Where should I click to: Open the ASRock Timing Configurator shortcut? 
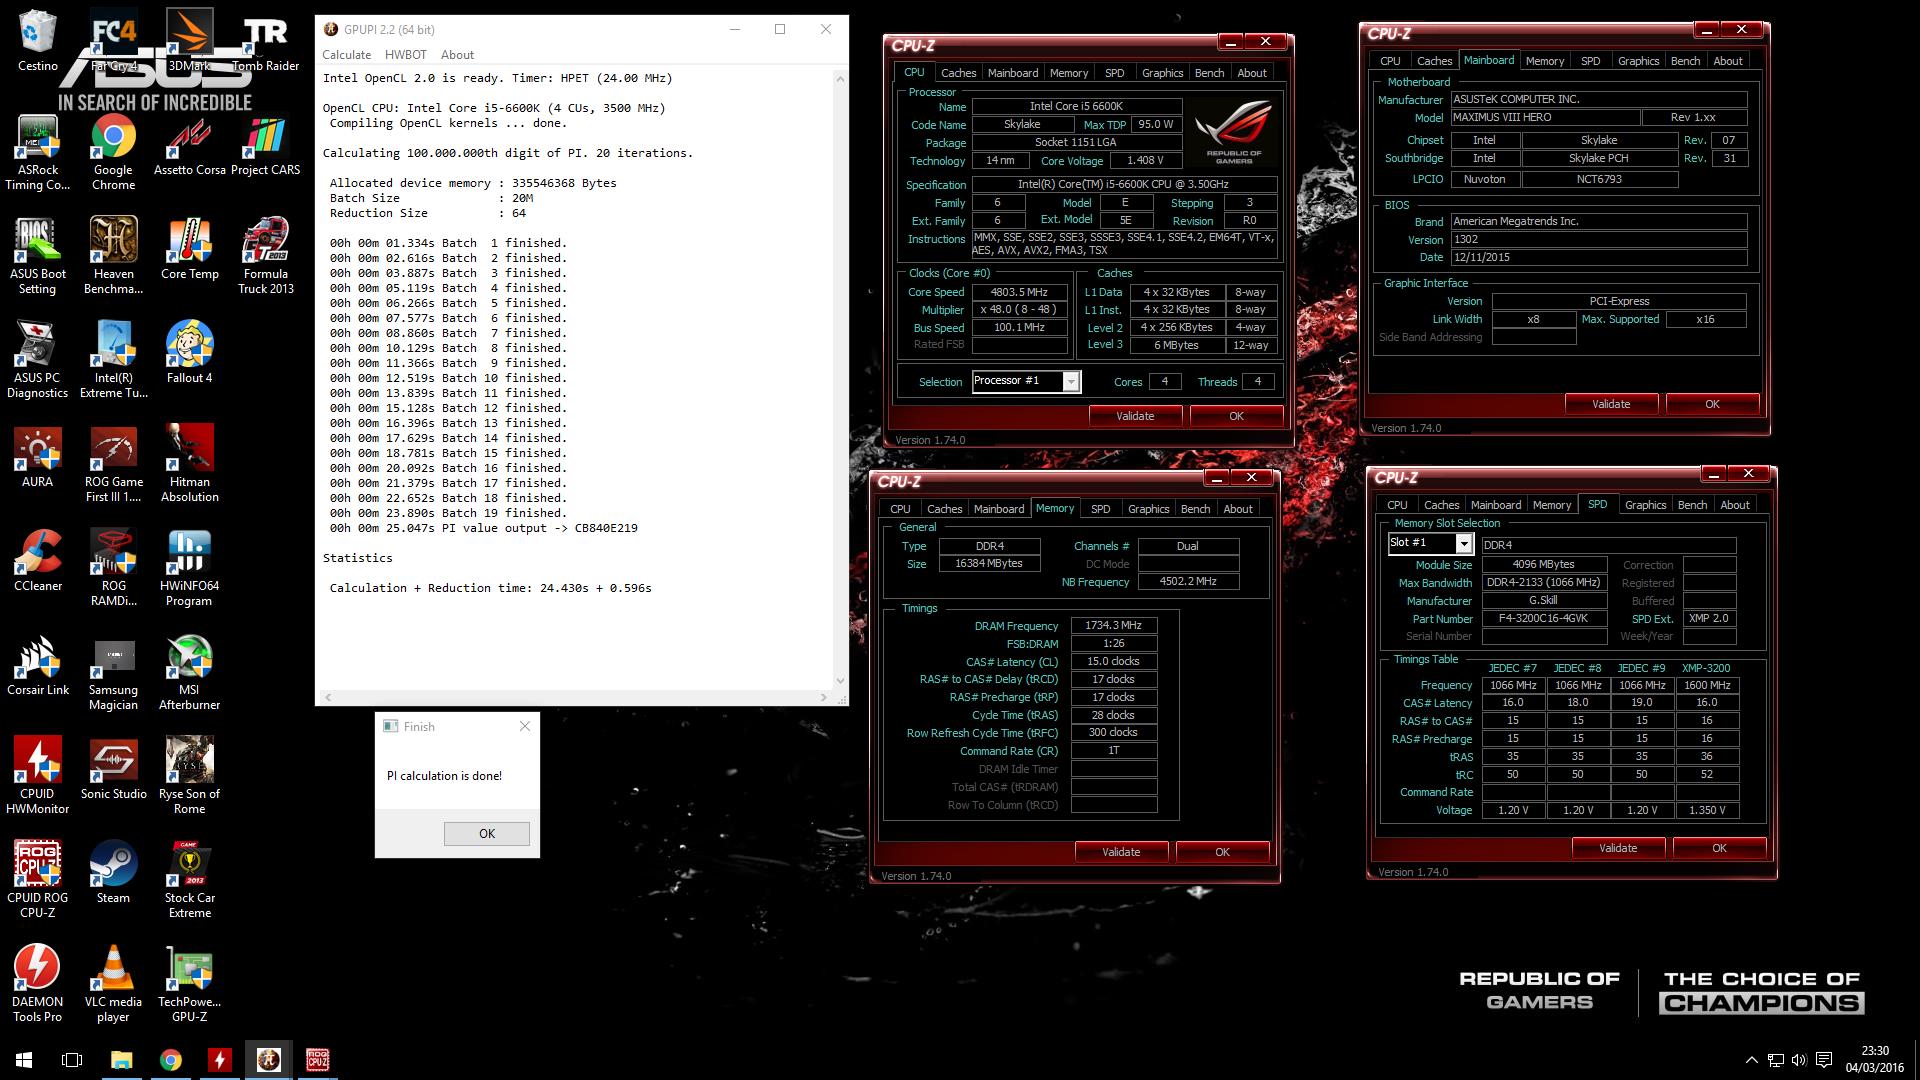pos(38,153)
